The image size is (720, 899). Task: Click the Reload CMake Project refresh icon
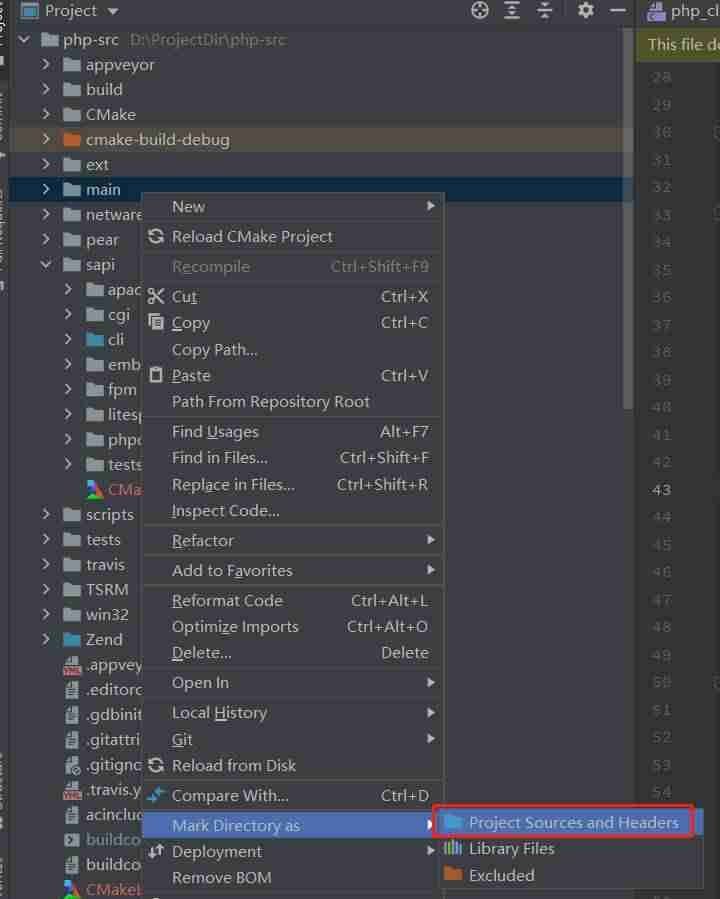point(156,236)
